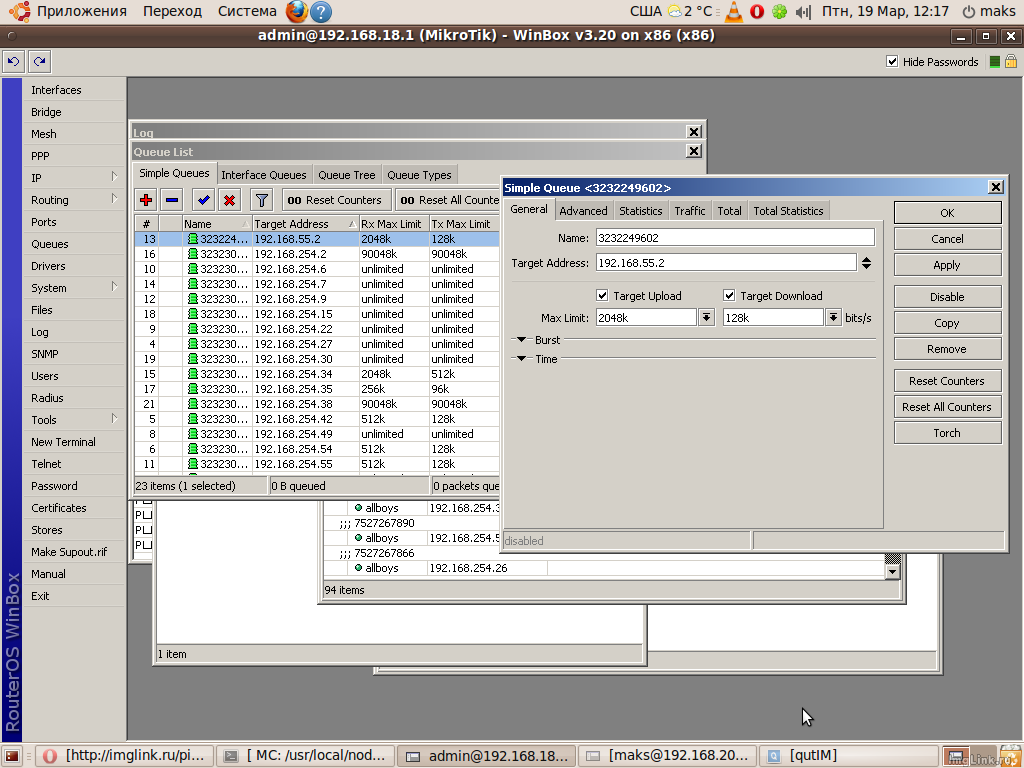
Task: Uncheck the Target Download checkbox
Action: [729, 296]
